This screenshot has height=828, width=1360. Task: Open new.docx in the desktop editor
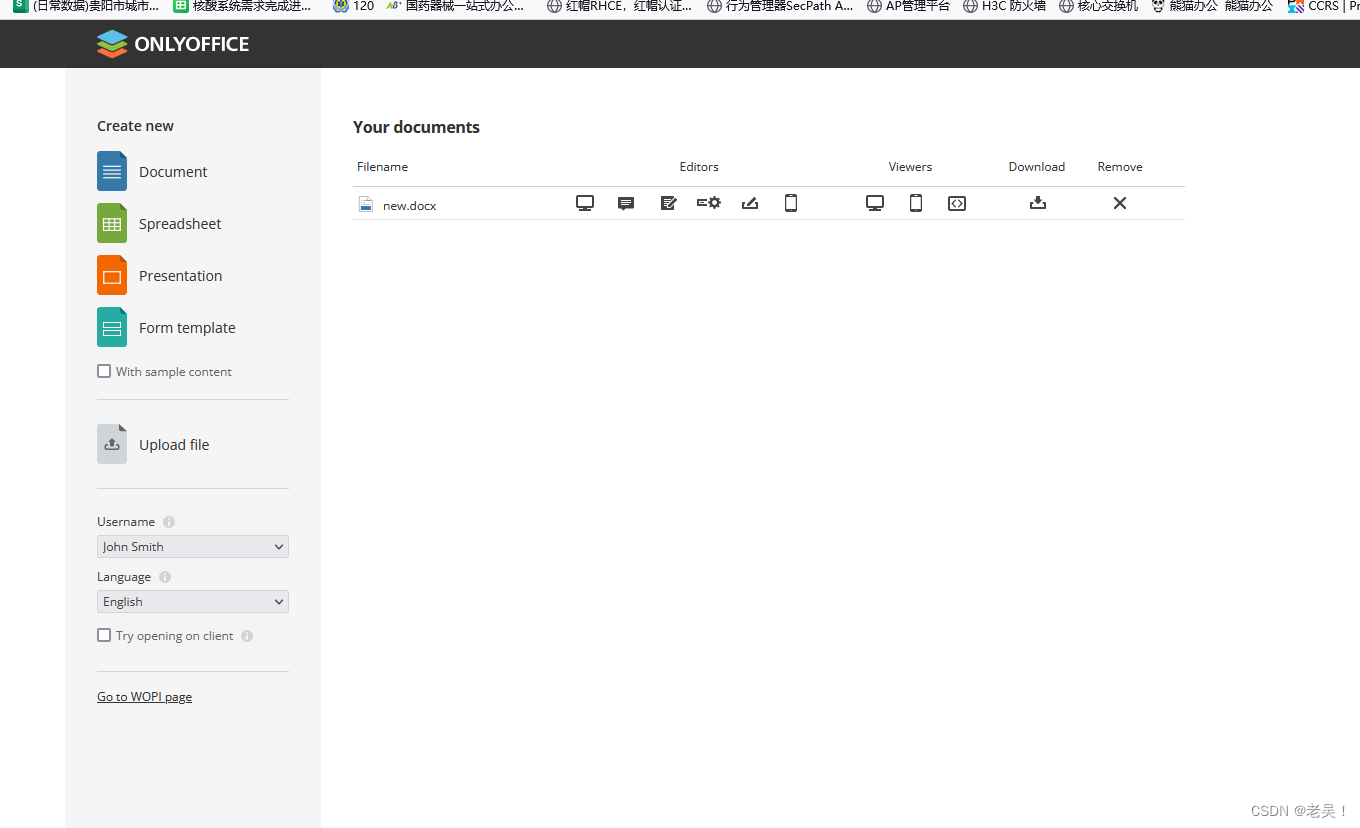(585, 203)
